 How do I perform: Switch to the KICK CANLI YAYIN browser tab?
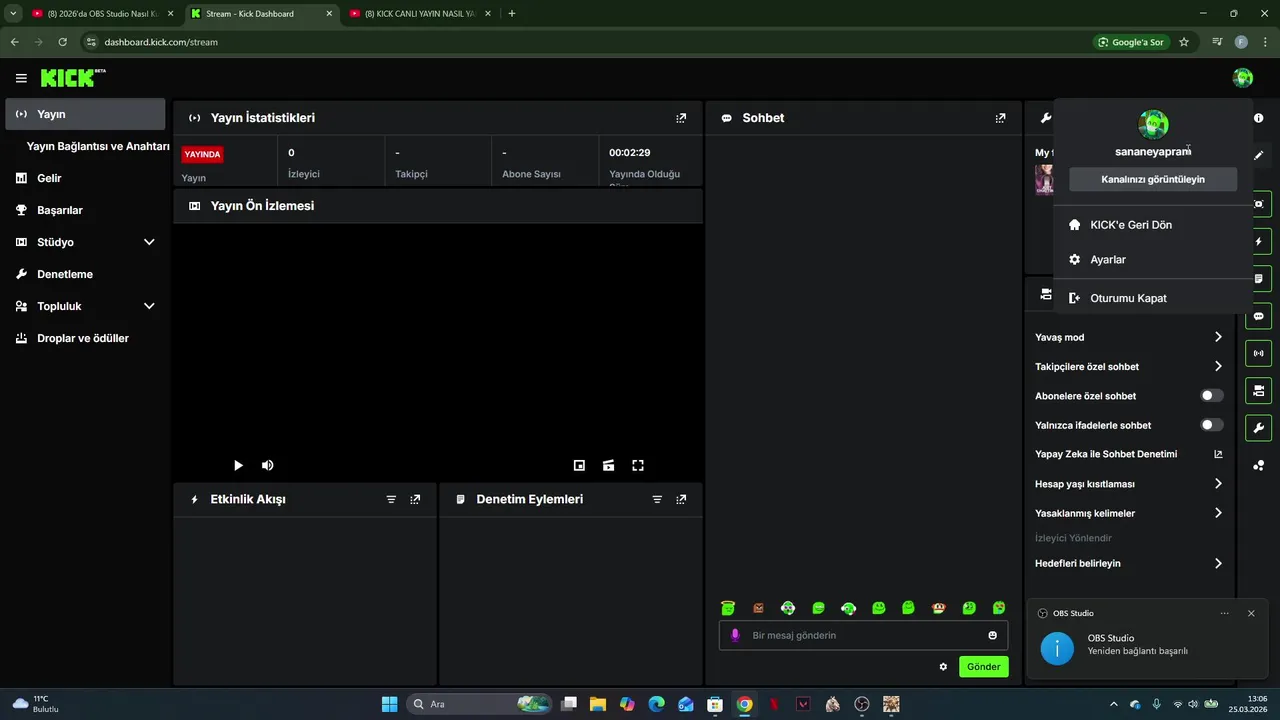pyautogui.click(x=418, y=14)
